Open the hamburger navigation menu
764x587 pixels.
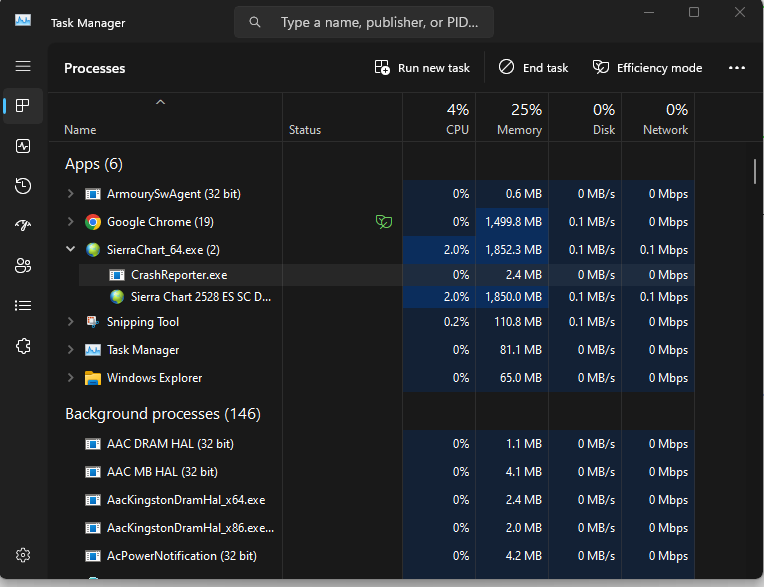pyautogui.click(x=23, y=66)
